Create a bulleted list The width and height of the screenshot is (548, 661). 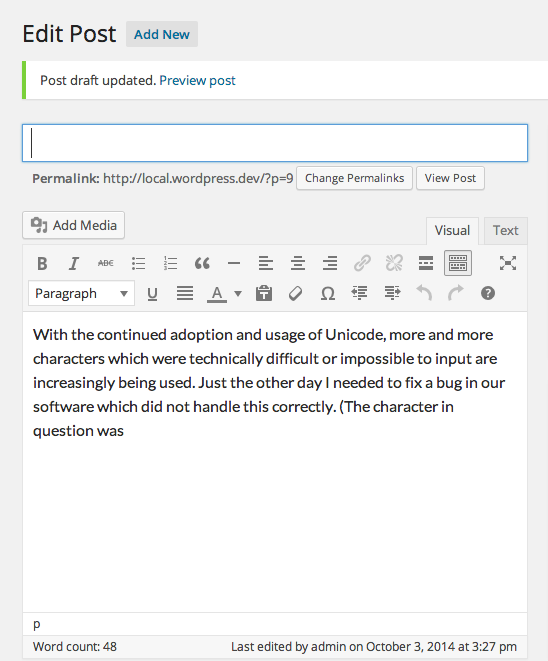coord(138,263)
